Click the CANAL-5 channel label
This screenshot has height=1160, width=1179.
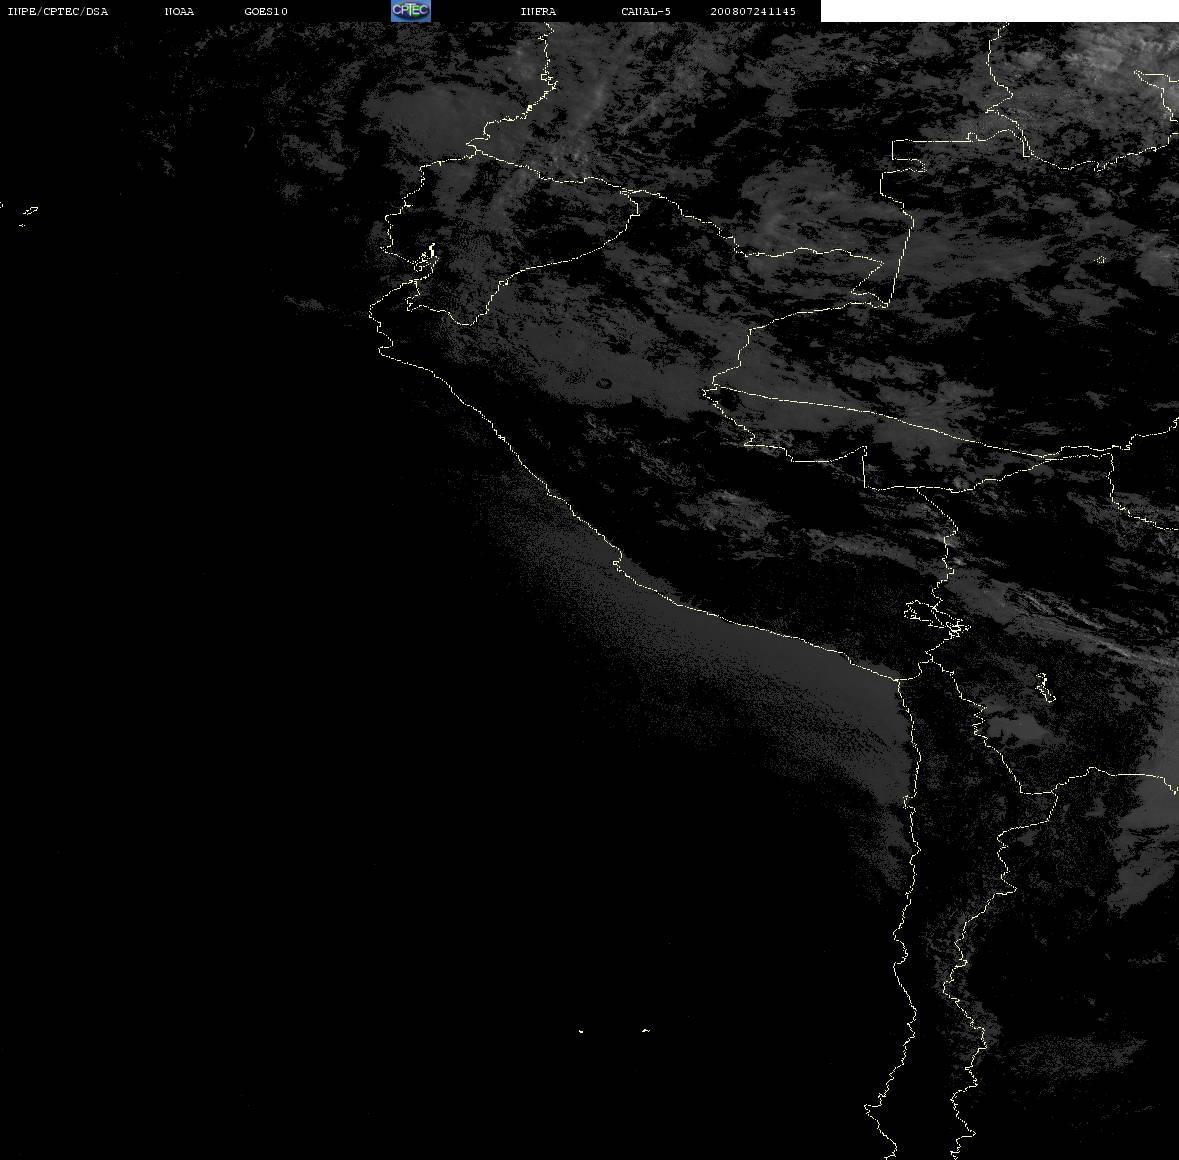coord(645,11)
